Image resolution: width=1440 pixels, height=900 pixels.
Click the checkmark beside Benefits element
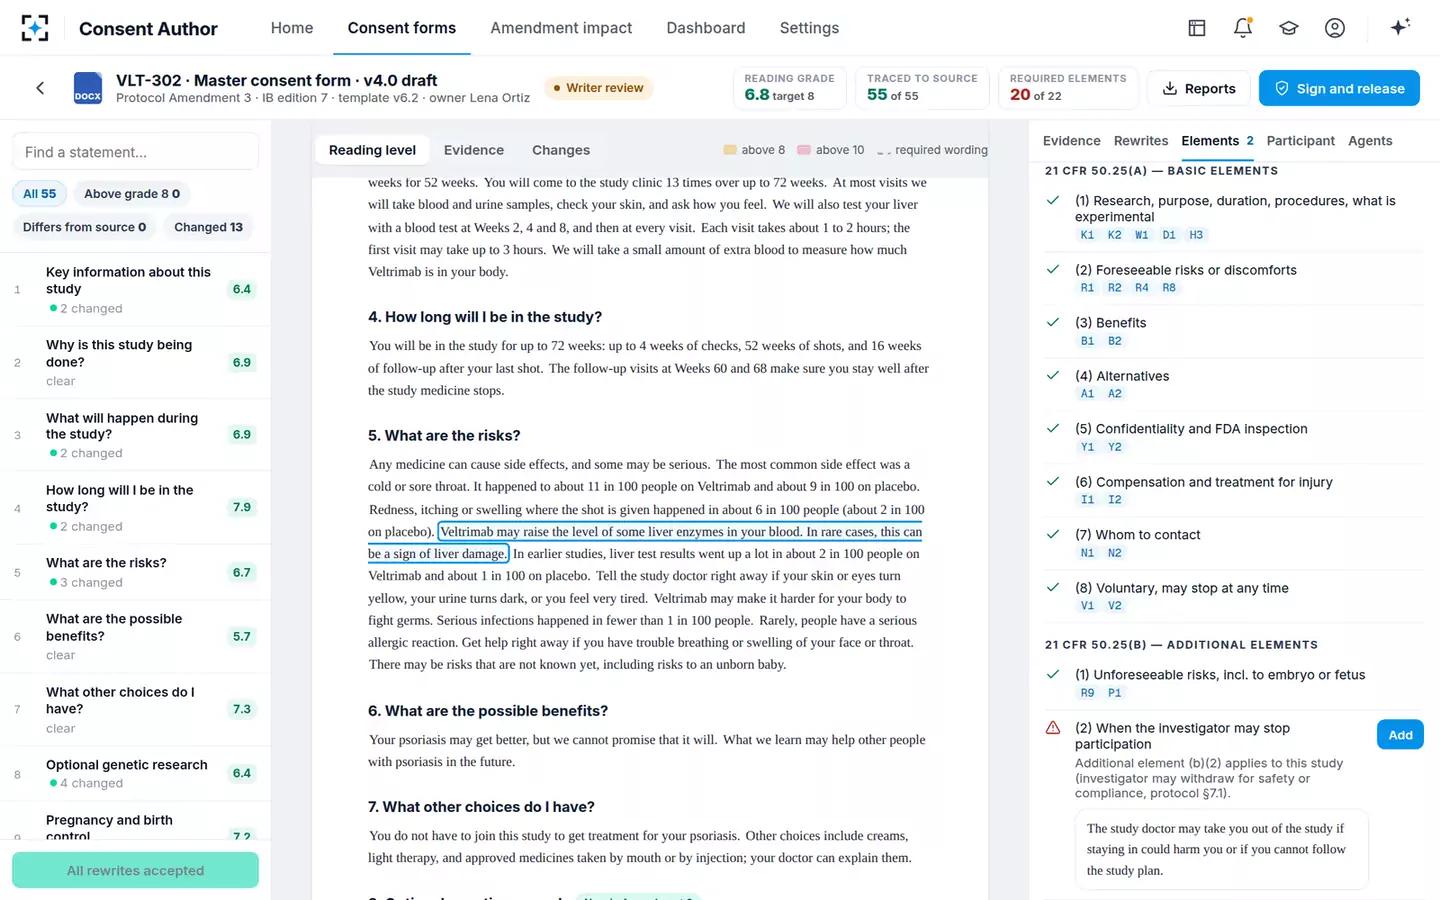pyautogui.click(x=1053, y=322)
